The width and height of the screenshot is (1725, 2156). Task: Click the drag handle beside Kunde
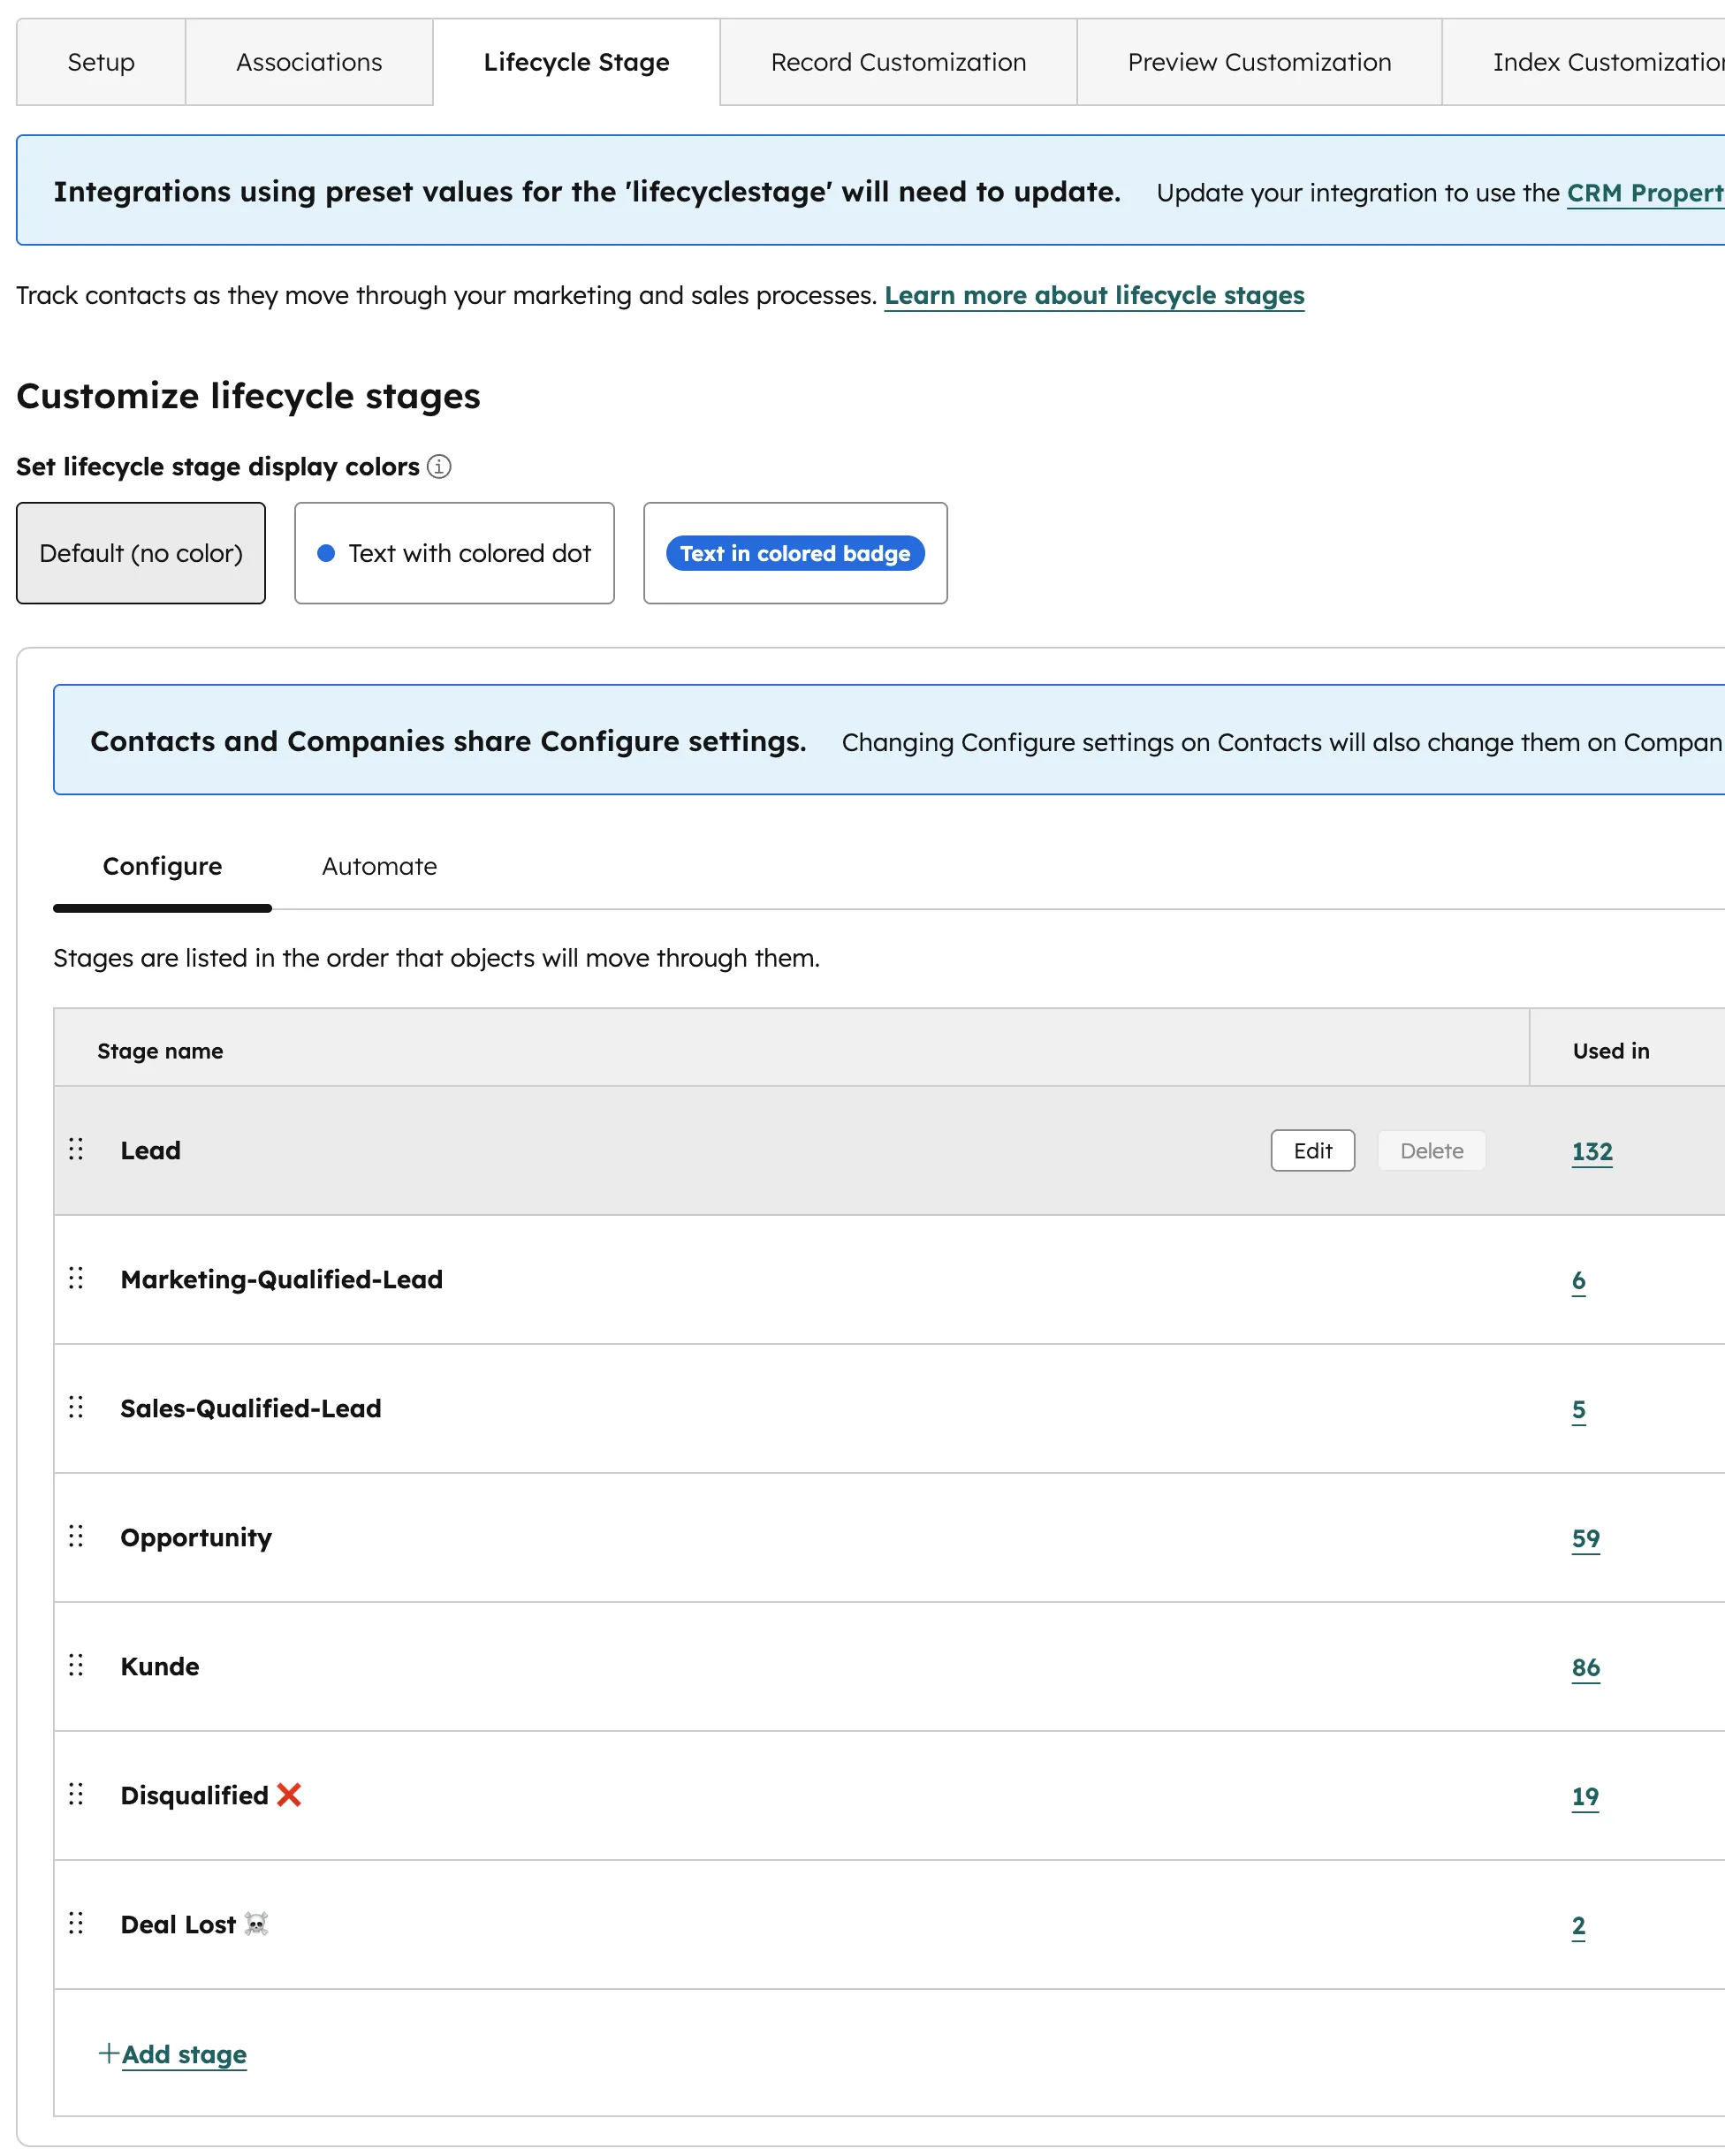tap(76, 1665)
